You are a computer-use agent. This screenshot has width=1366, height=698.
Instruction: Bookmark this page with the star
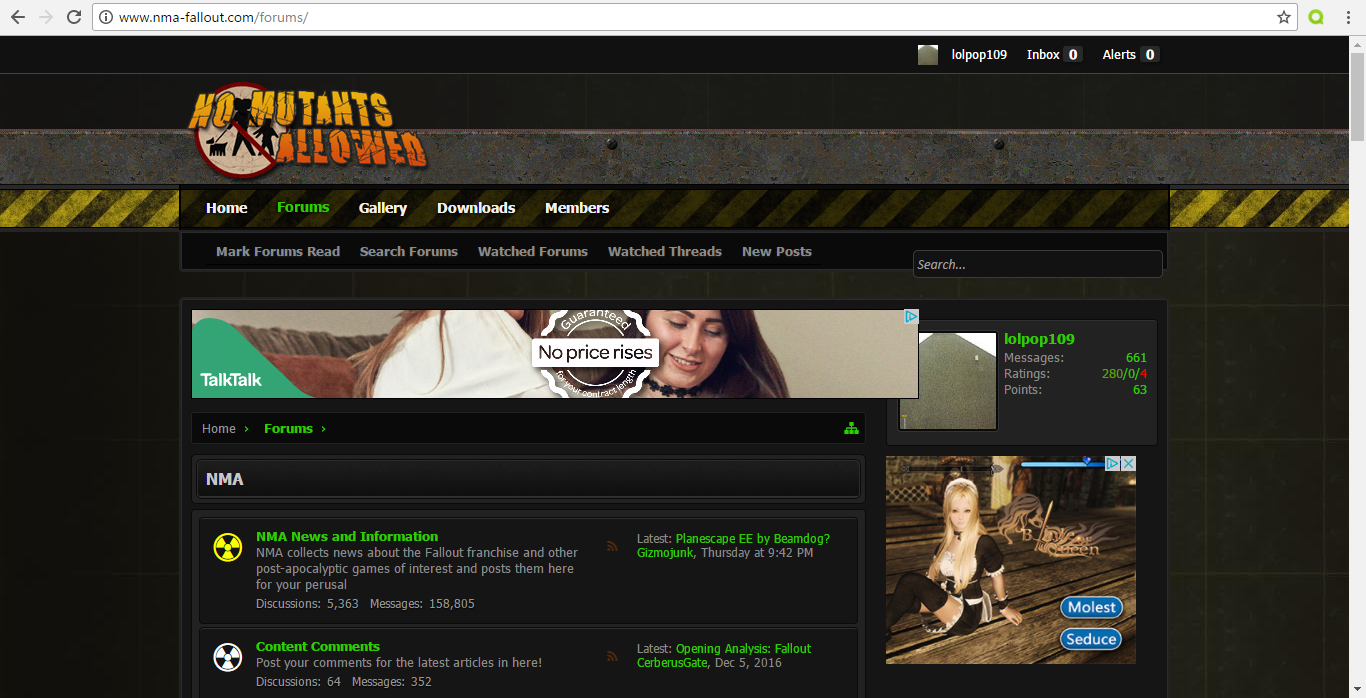click(1284, 17)
